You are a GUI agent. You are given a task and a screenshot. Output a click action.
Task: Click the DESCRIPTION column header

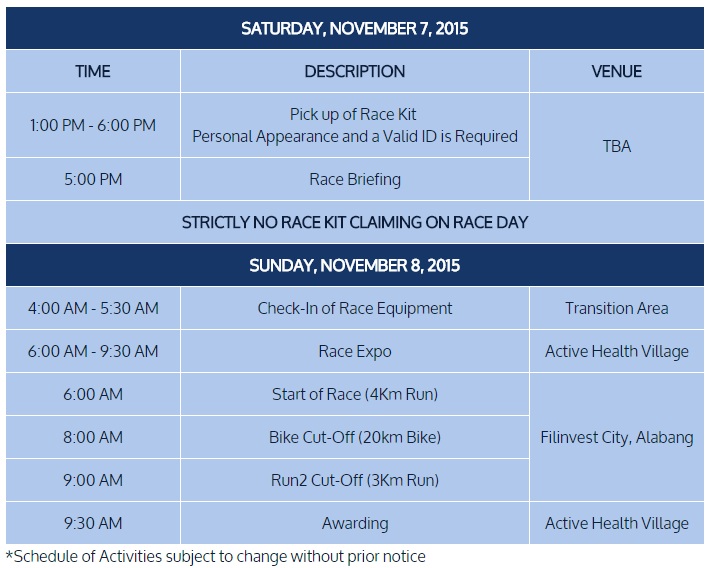[354, 72]
